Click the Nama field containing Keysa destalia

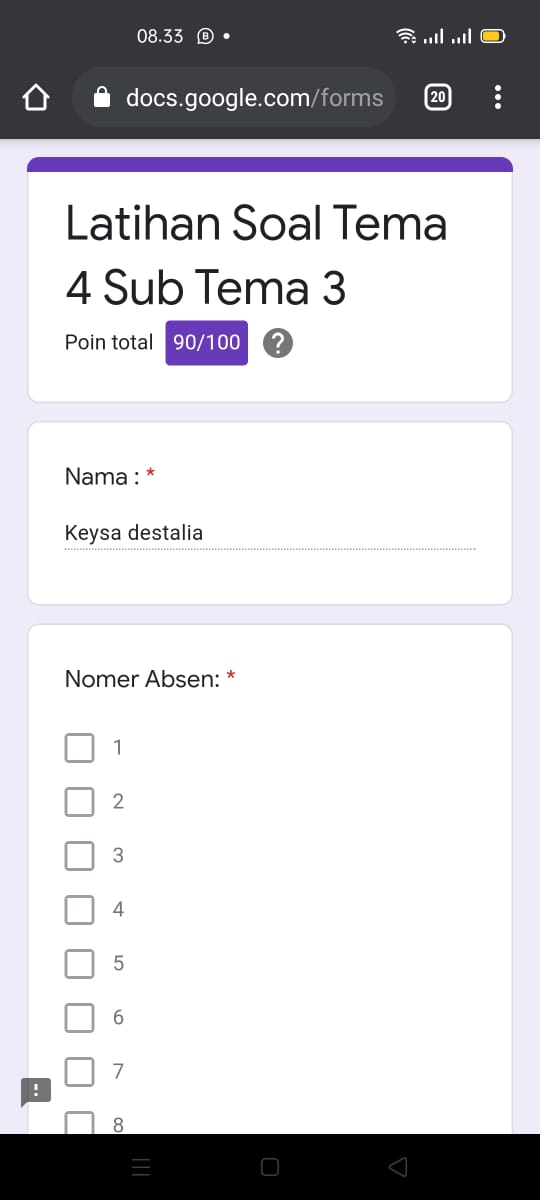[x=270, y=533]
